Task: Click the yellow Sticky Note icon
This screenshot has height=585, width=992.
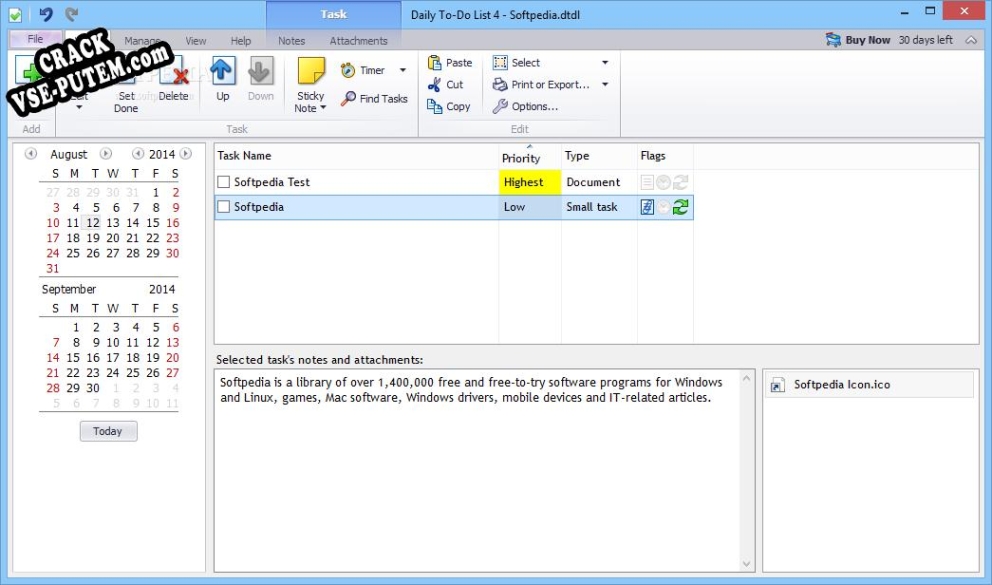Action: (x=311, y=71)
